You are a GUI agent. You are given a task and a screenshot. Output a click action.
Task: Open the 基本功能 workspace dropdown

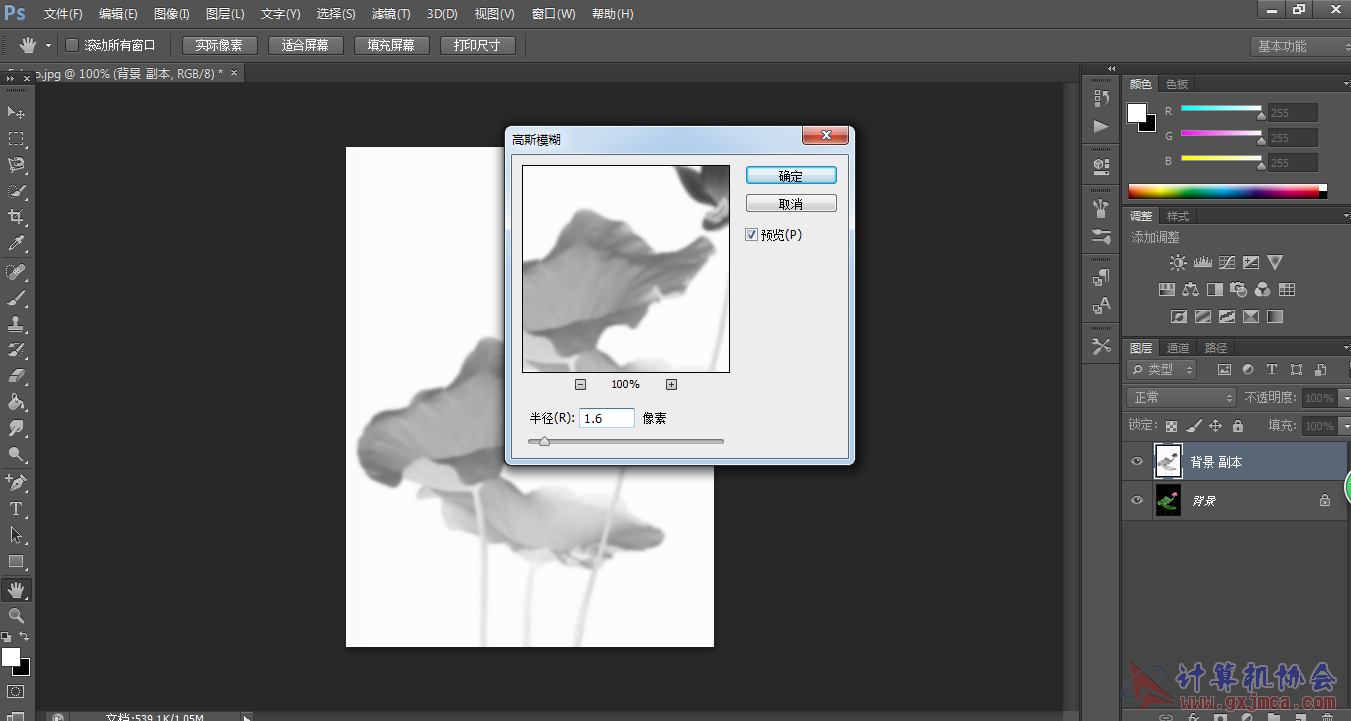click(x=1300, y=46)
